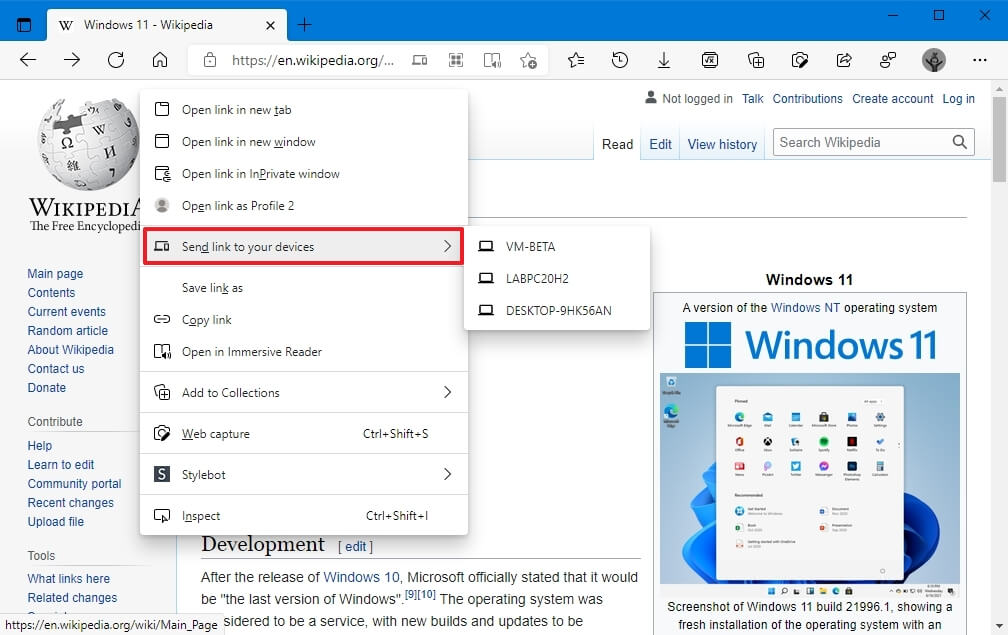This screenshot has height=635, width=1008.
Task: Click the Log in link
Action: tap(958, 99)
